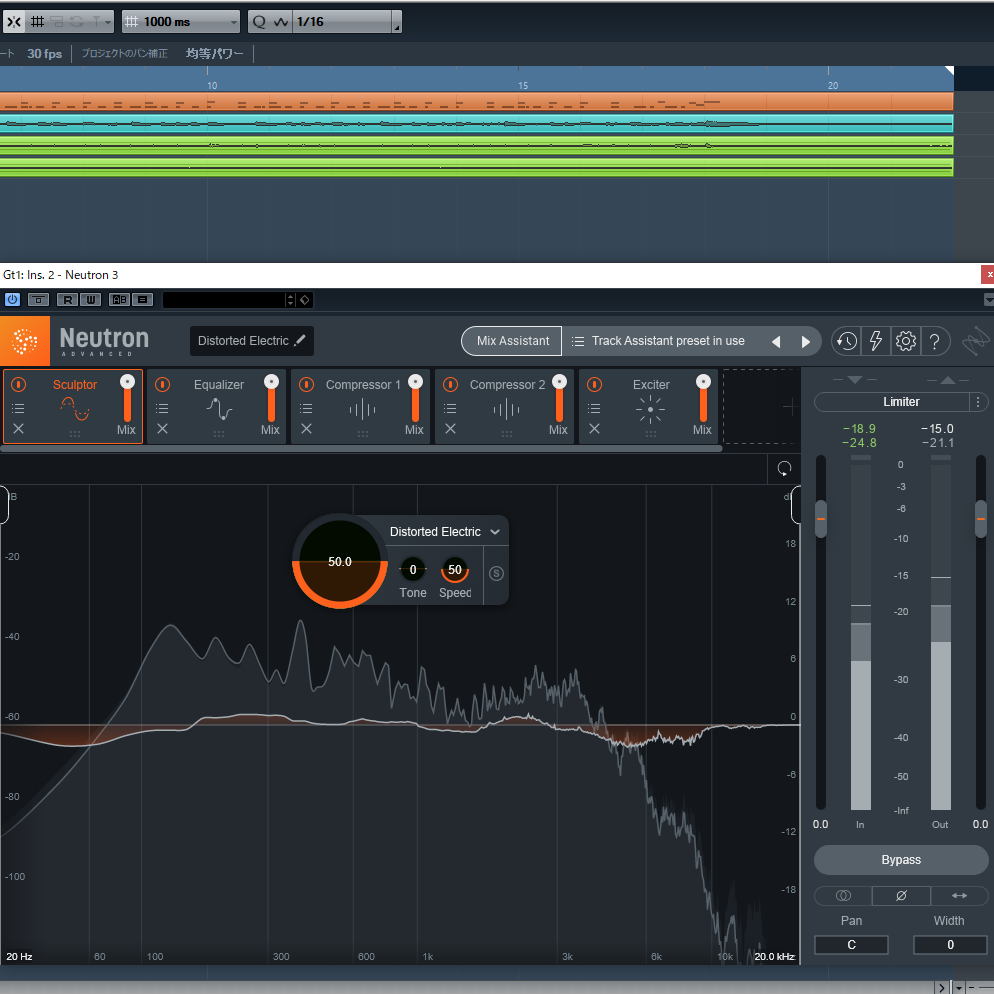Toggle the plugin power button in Cubase header
Screen dimensions: 994x994
pos(12,299)
